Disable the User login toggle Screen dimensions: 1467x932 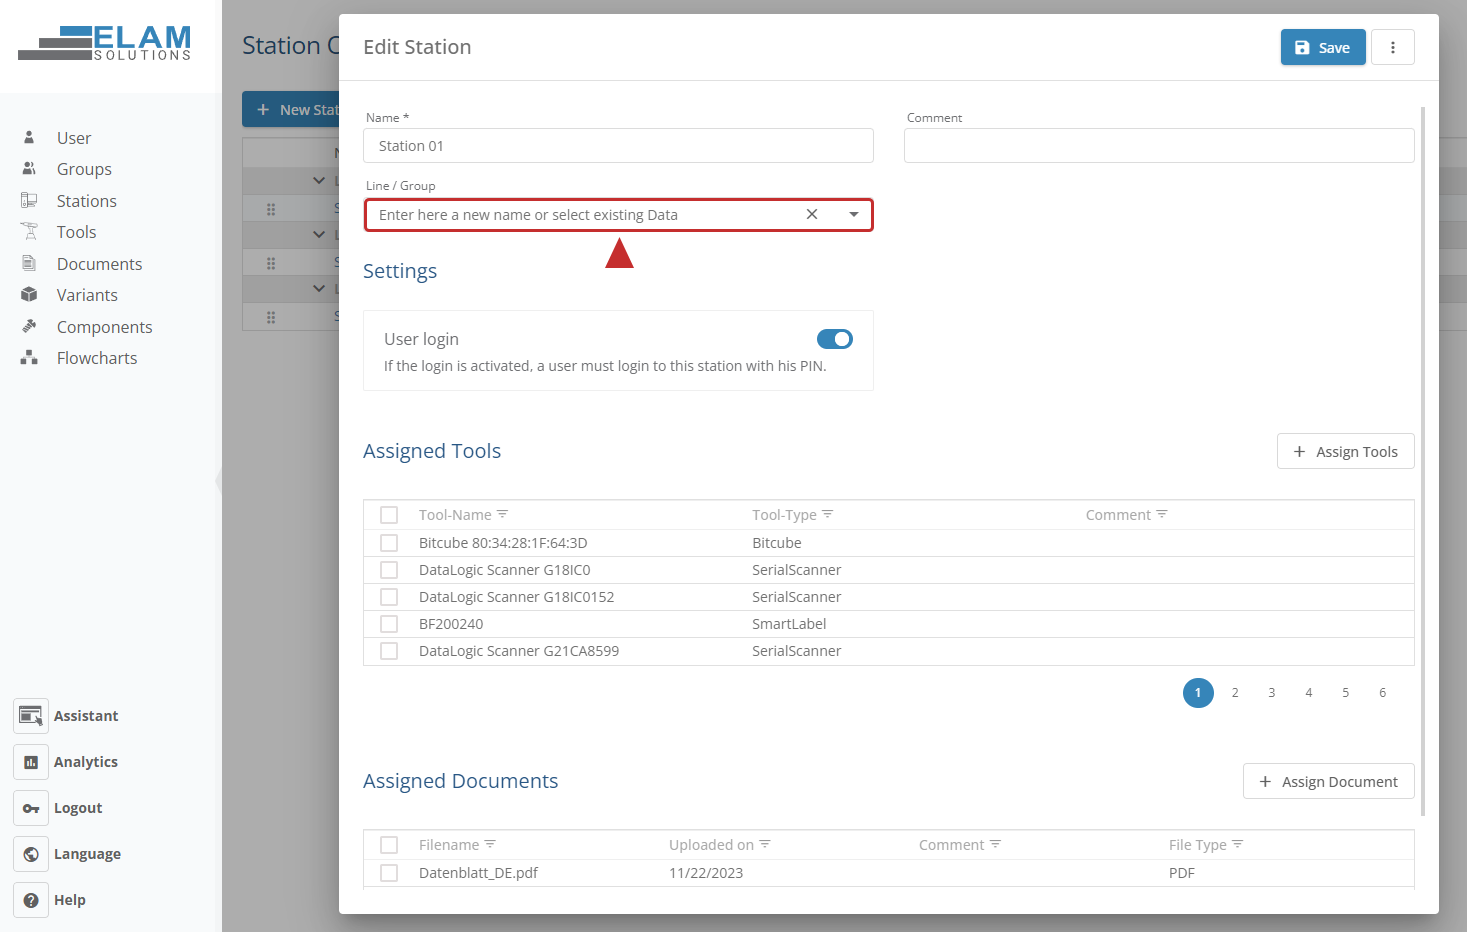[x=834, y=339]
